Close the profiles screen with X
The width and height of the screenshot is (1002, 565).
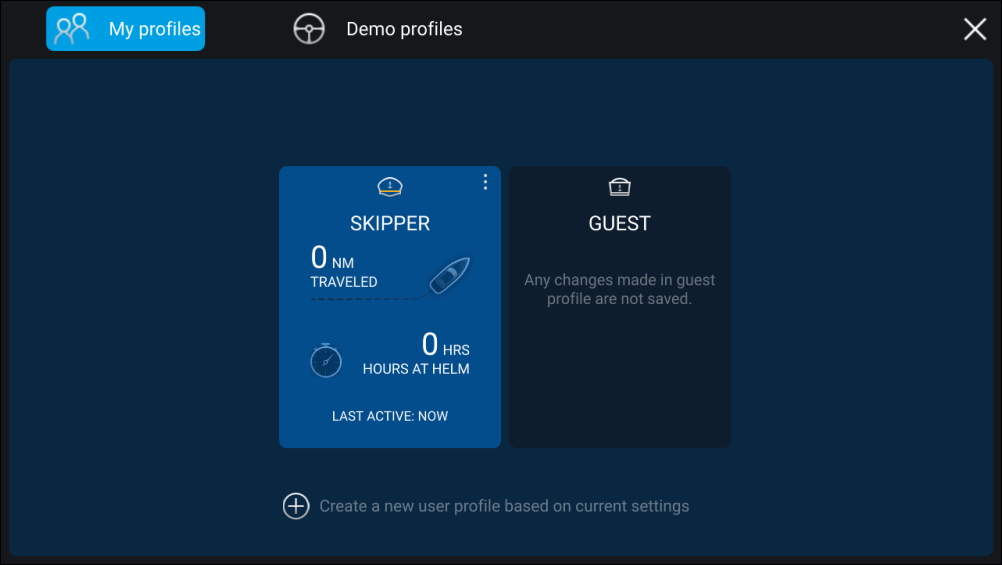pyautogui.click(x=974, y=29)
